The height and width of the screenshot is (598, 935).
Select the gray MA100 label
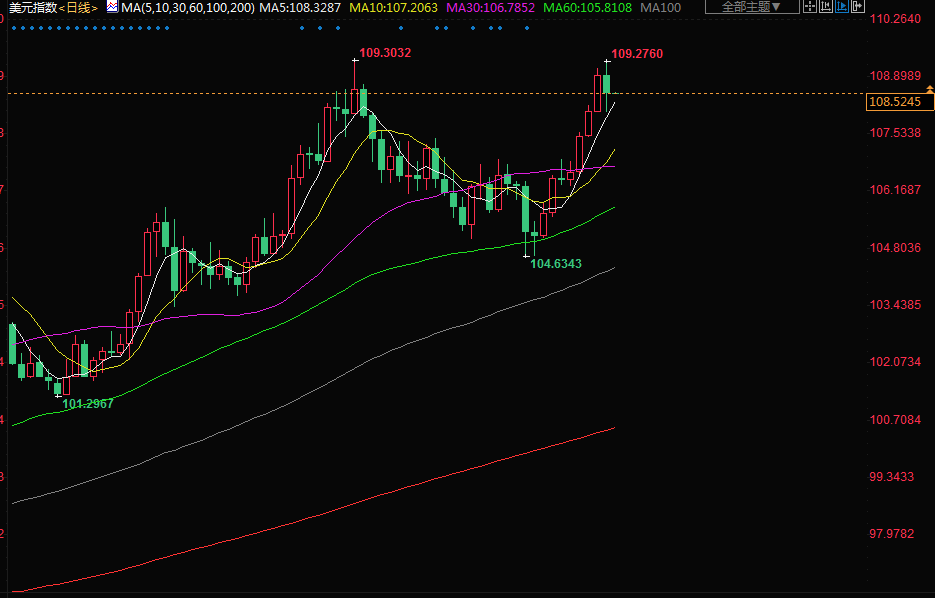(660, 7)
